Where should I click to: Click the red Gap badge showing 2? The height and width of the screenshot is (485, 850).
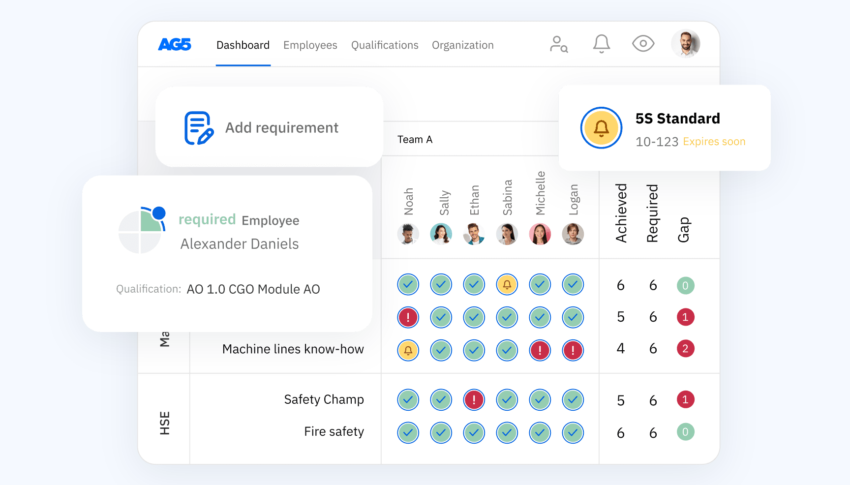pyautogui.click(x=685, y=349)
